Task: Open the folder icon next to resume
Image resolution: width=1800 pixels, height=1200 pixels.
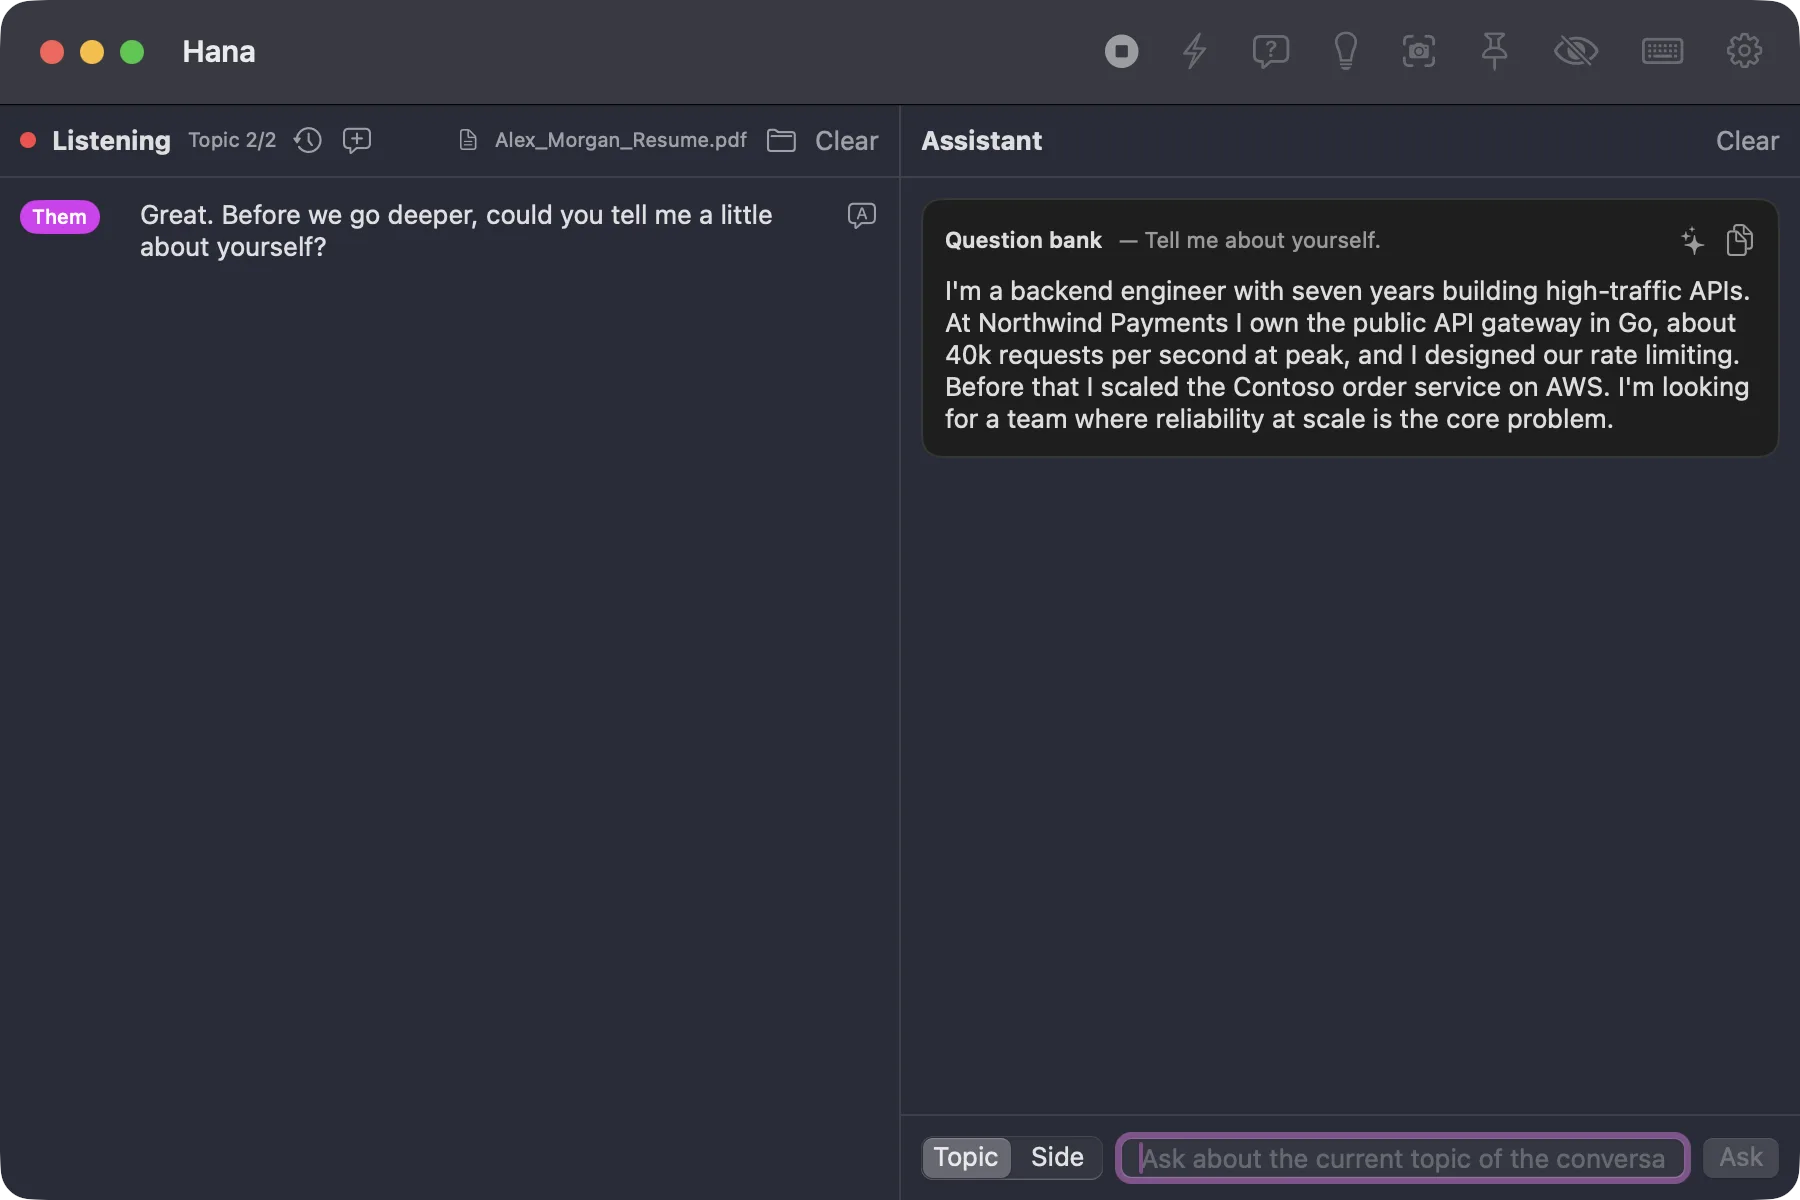Action: point(781,140)
